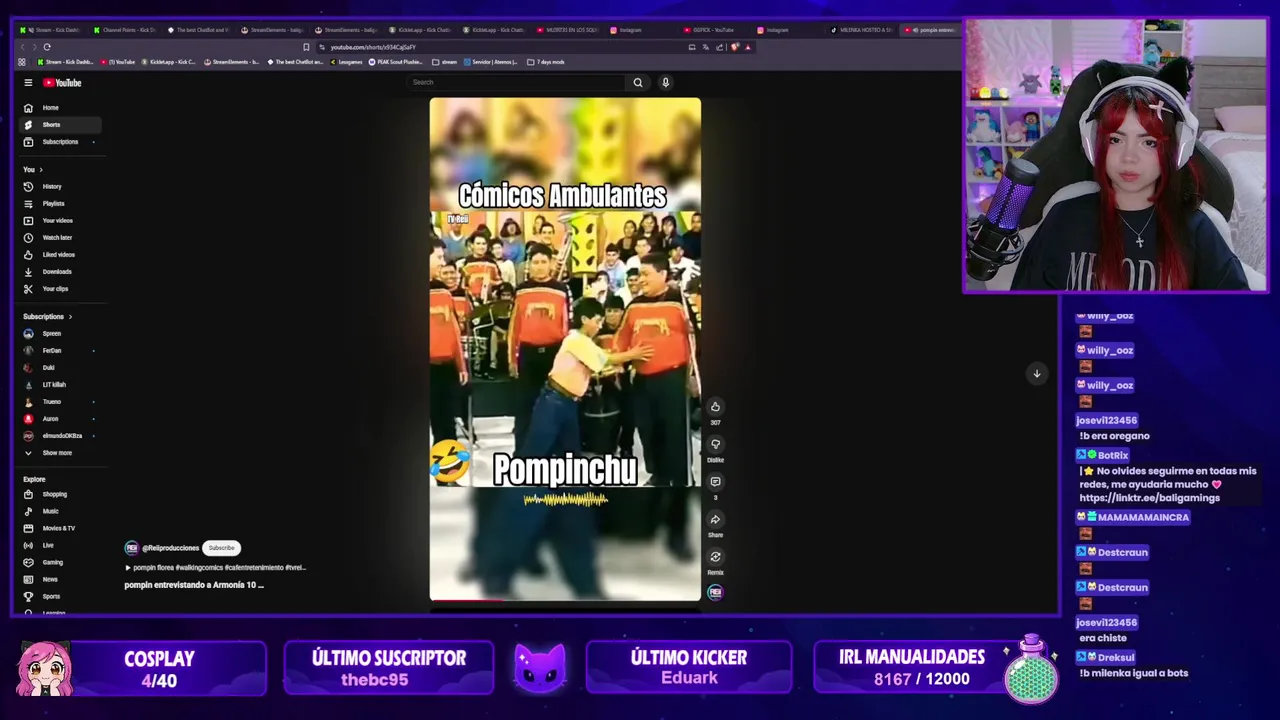Open Sports in Explore section
The image size is (1280, 720).
(x=60, y=596)
